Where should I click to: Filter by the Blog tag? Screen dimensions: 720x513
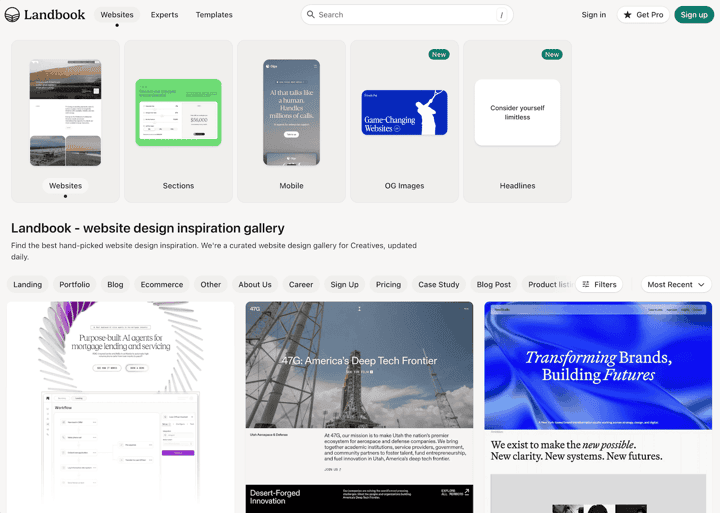coord(115,284)
